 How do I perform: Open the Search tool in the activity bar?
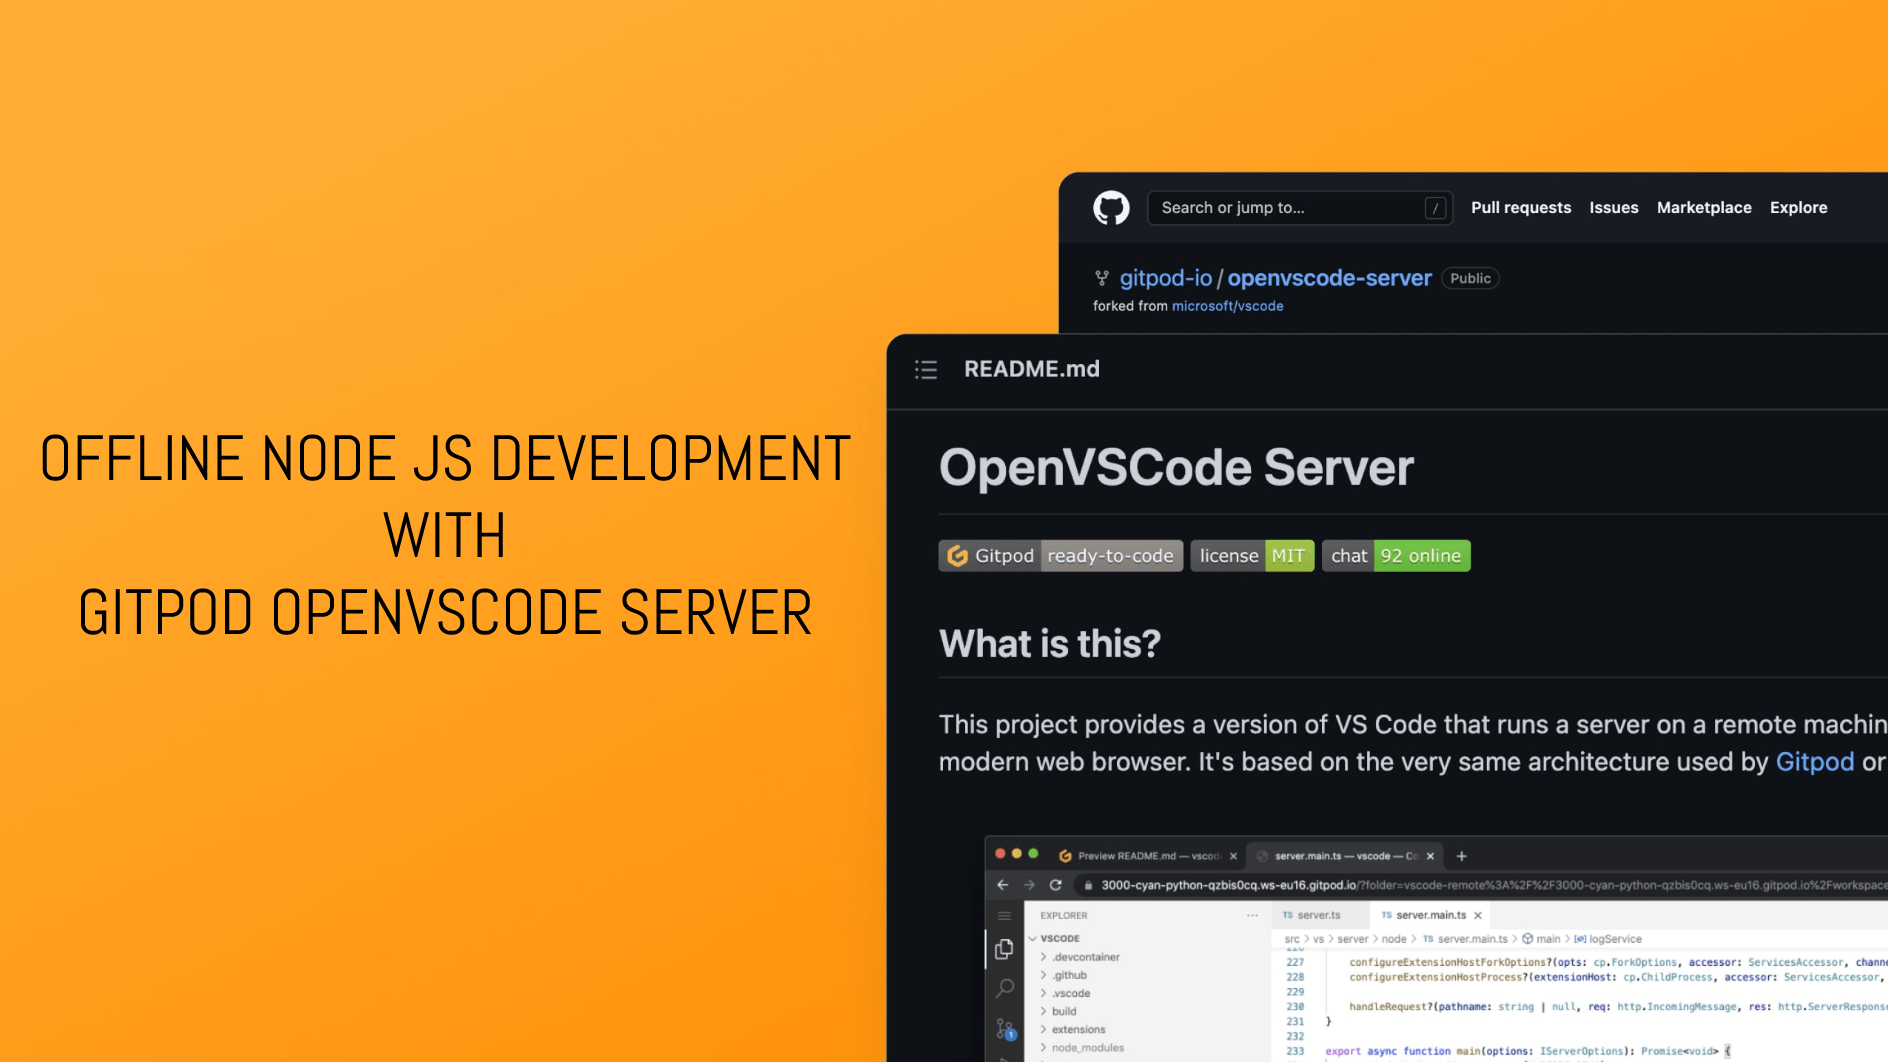[1004, 988]
